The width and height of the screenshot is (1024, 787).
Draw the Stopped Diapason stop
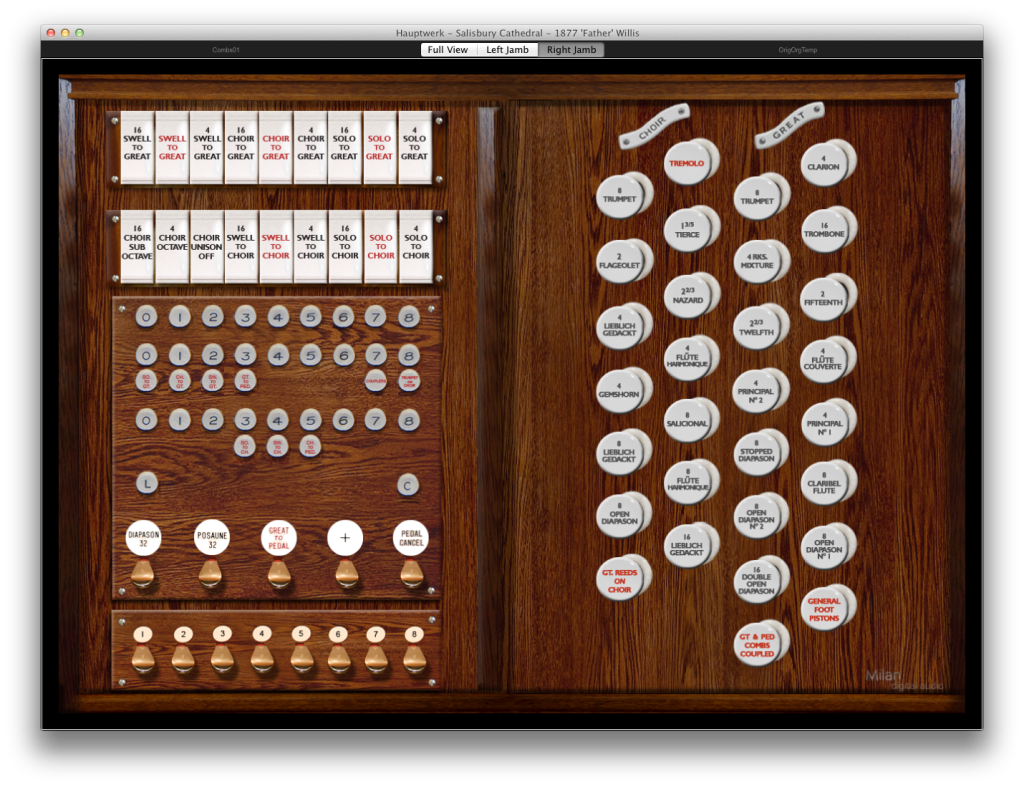(x=757, y=453)
